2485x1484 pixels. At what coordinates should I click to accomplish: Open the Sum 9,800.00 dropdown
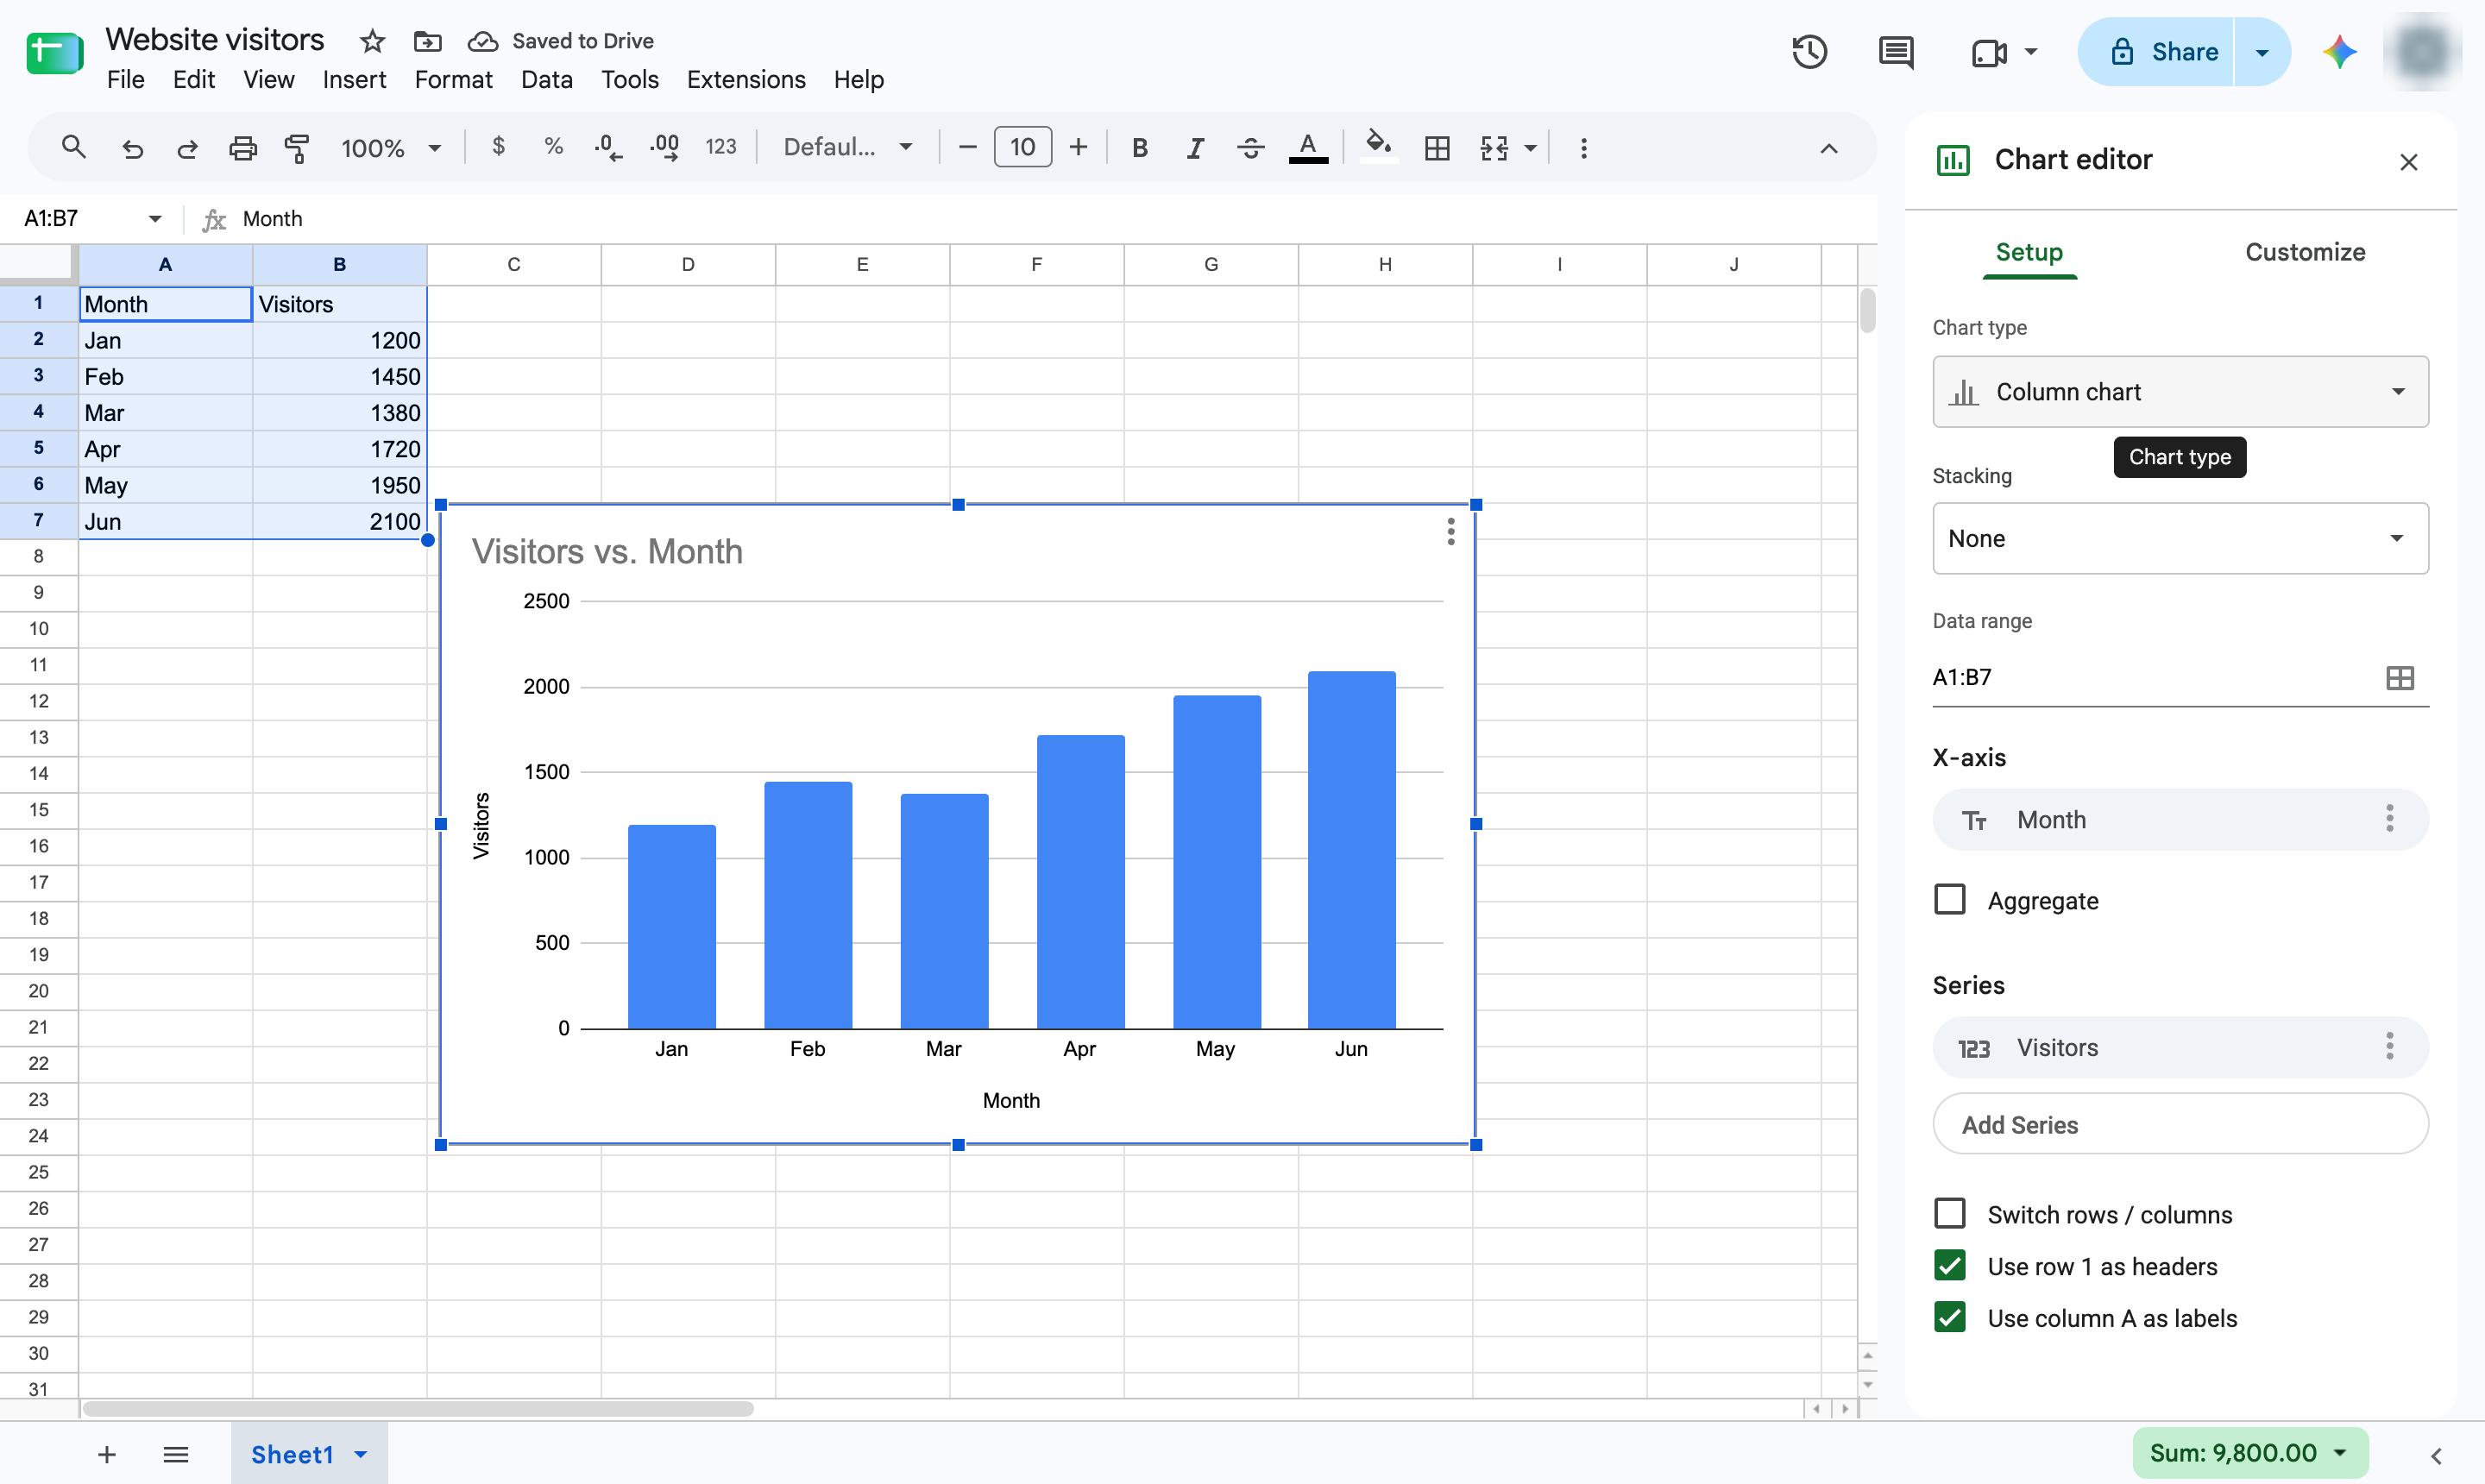(2250, 1453)
